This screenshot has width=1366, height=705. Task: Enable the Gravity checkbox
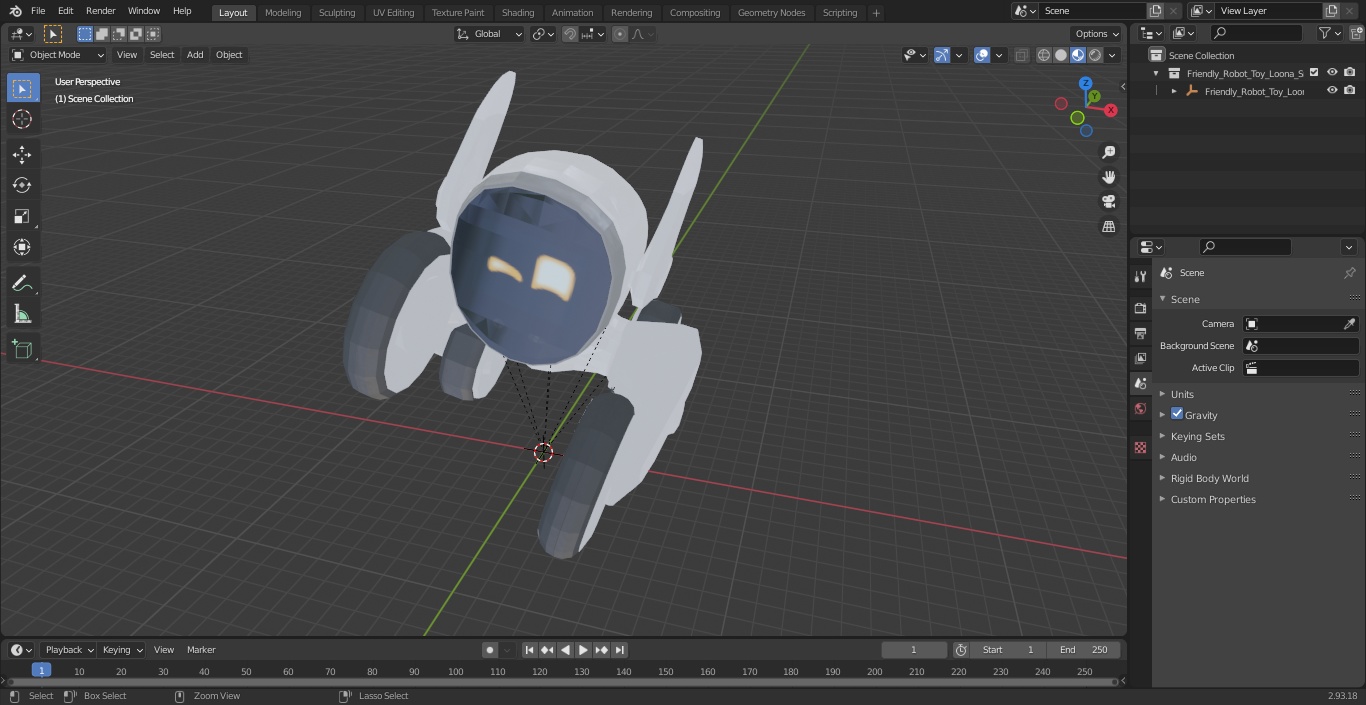(x=1177, y=414)
